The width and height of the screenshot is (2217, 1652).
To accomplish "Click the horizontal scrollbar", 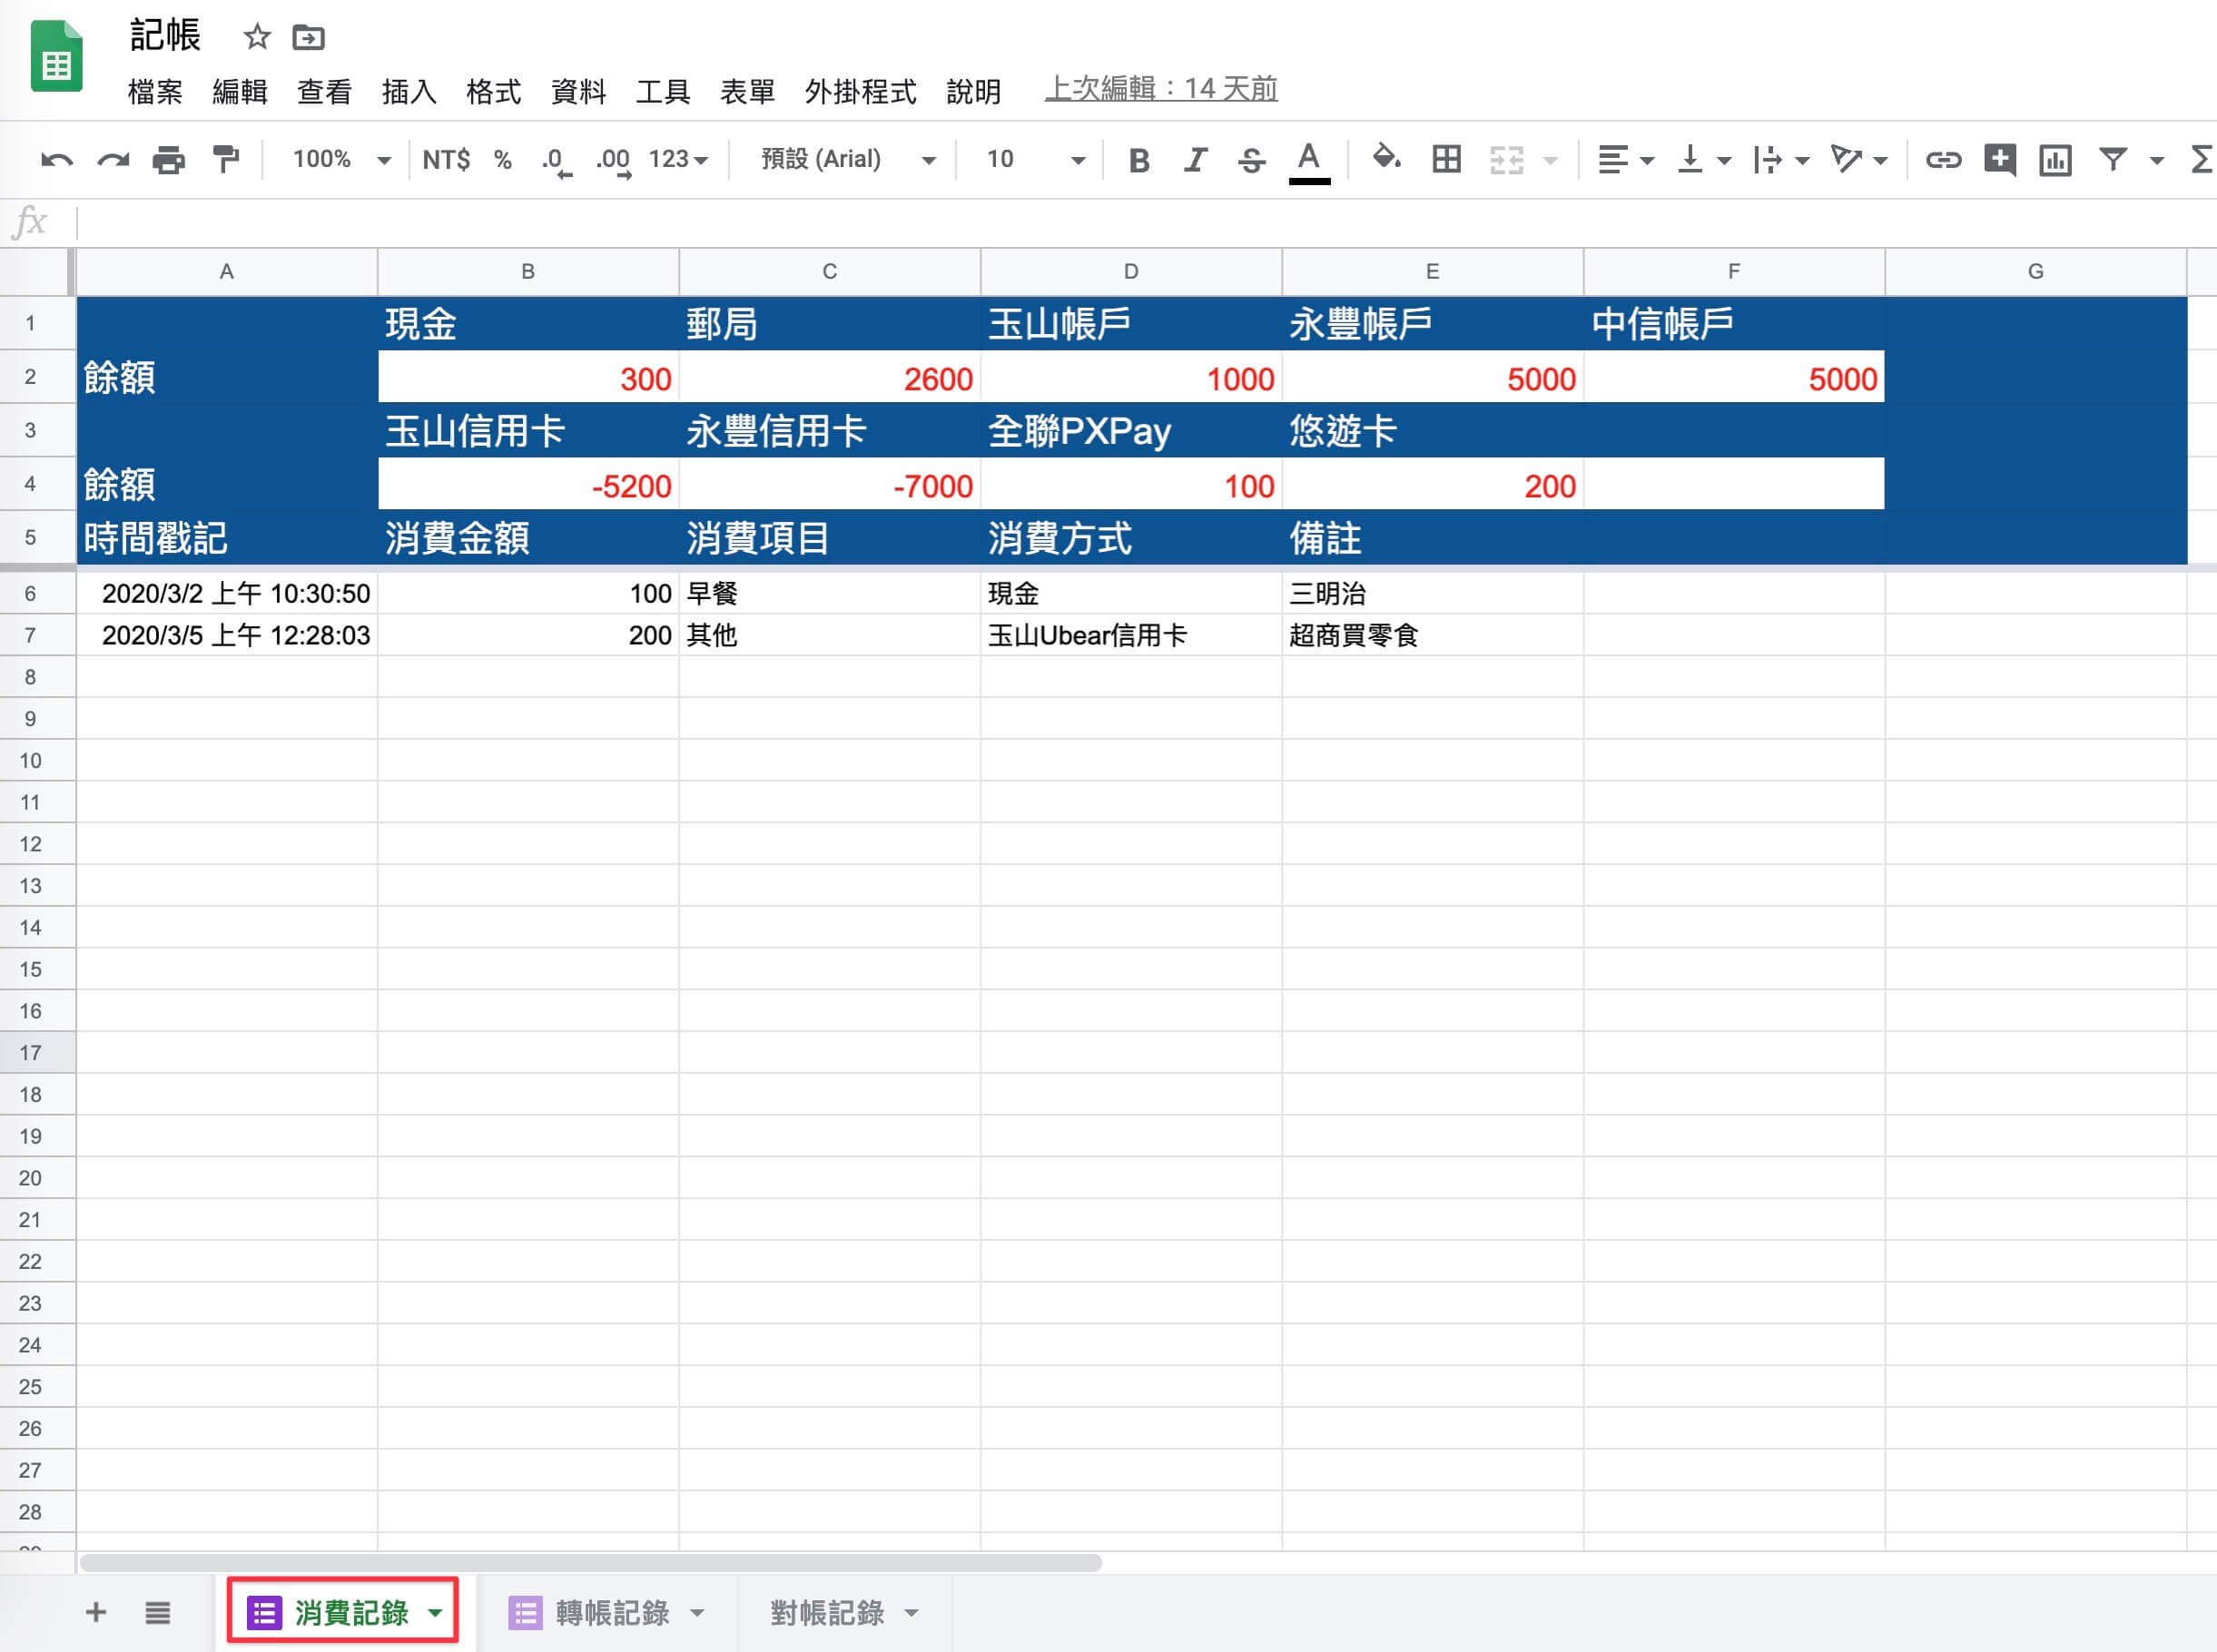I will click(x=590, y=1562).
